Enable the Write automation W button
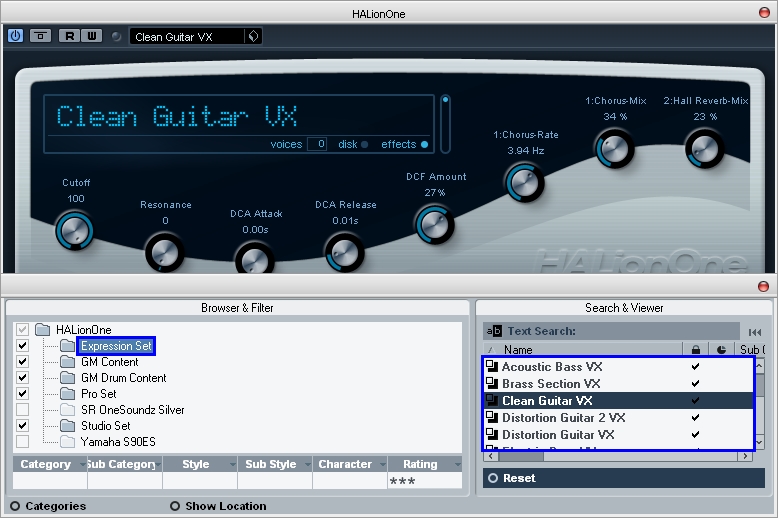Image resolution: width=778 pixels, height=518 pixels. 92,36
